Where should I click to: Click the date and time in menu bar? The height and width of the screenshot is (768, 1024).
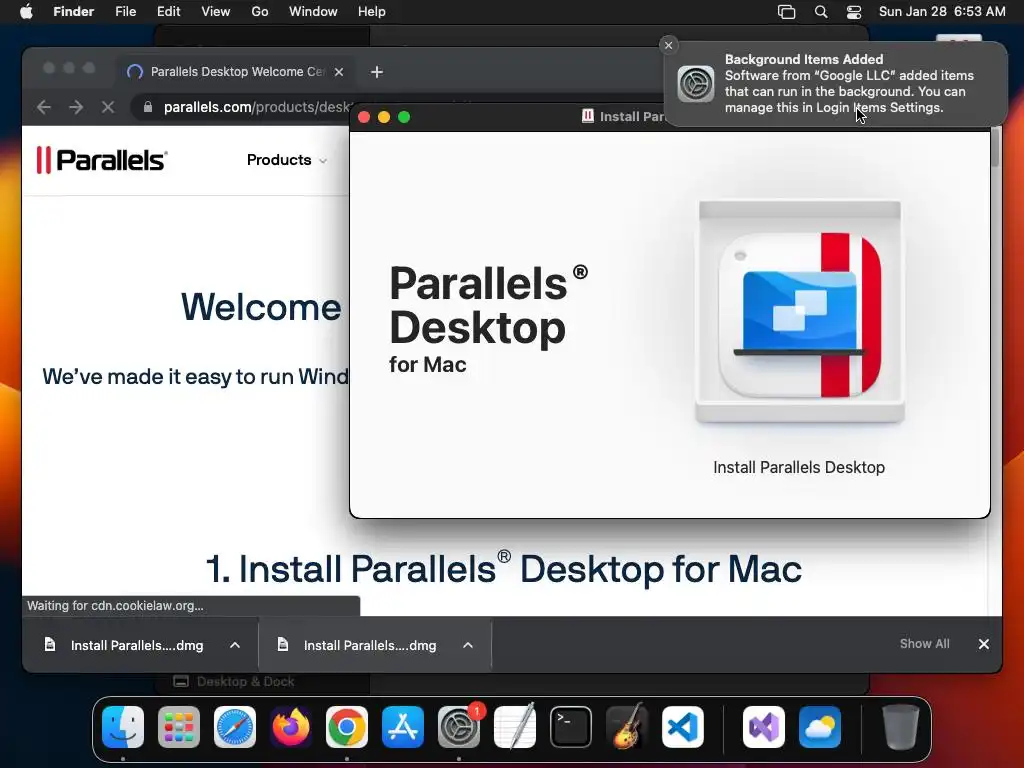coord(942,12)
